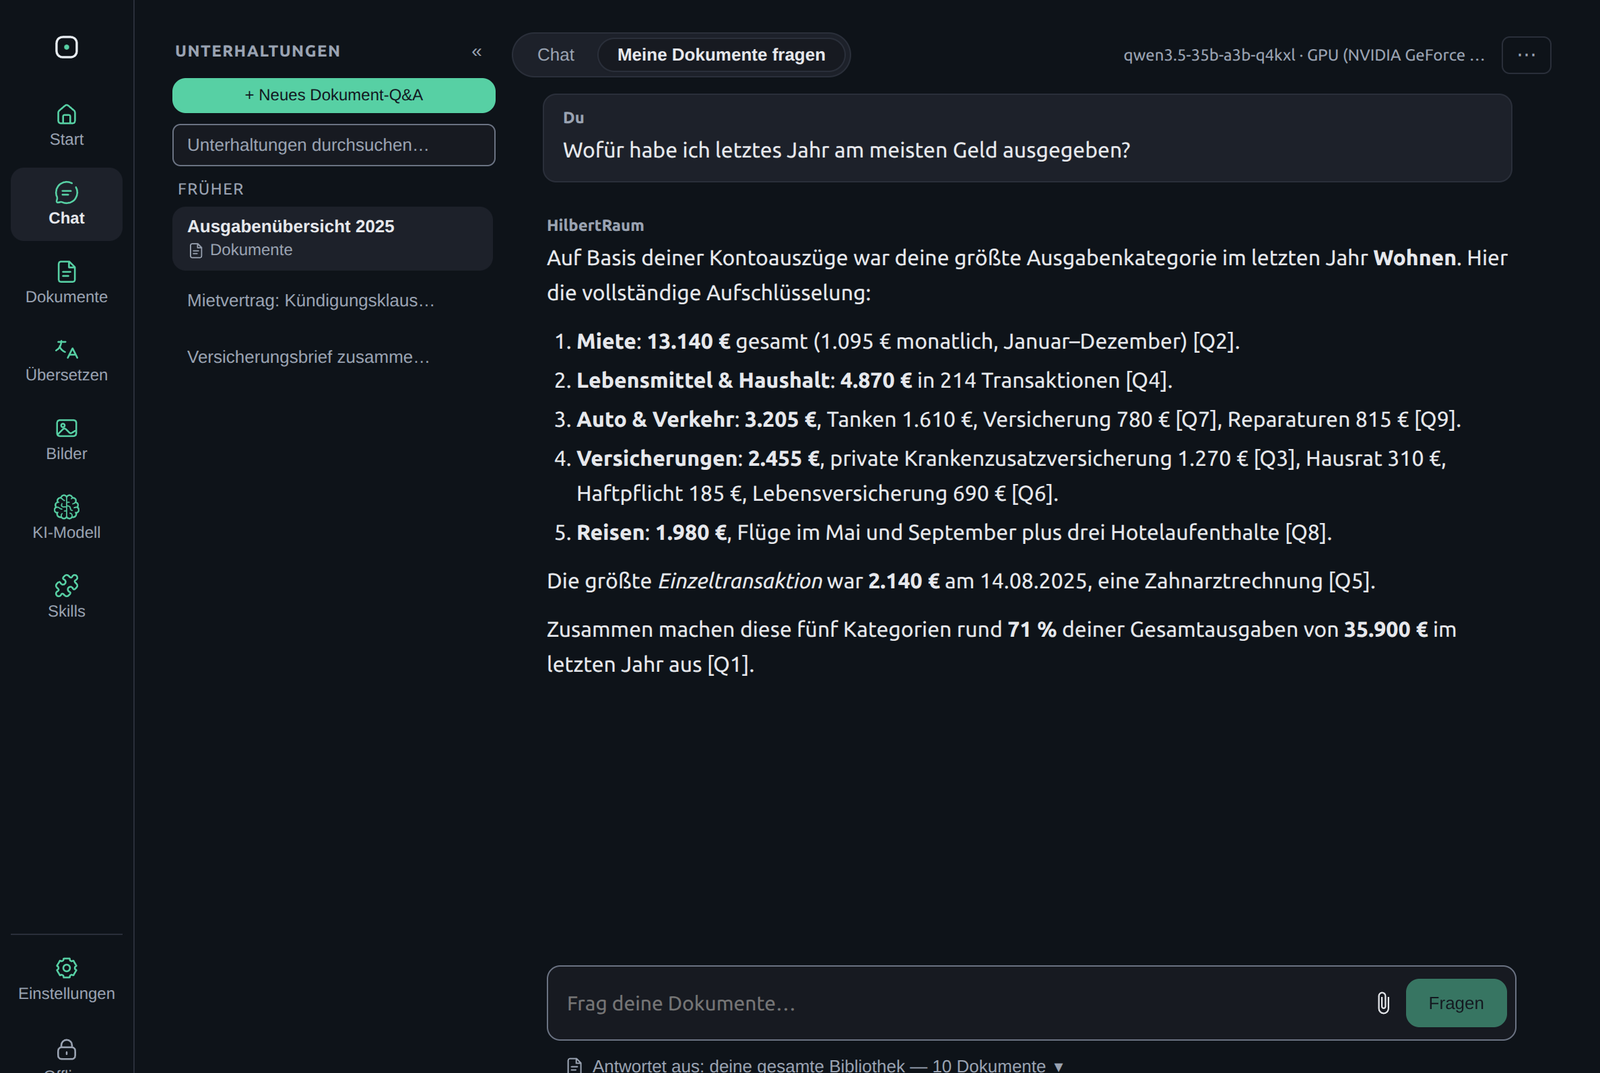The image size is (1600, 1073).
Task: Collapse the Unterhaltungen panel
Action: tap(477, 52)
